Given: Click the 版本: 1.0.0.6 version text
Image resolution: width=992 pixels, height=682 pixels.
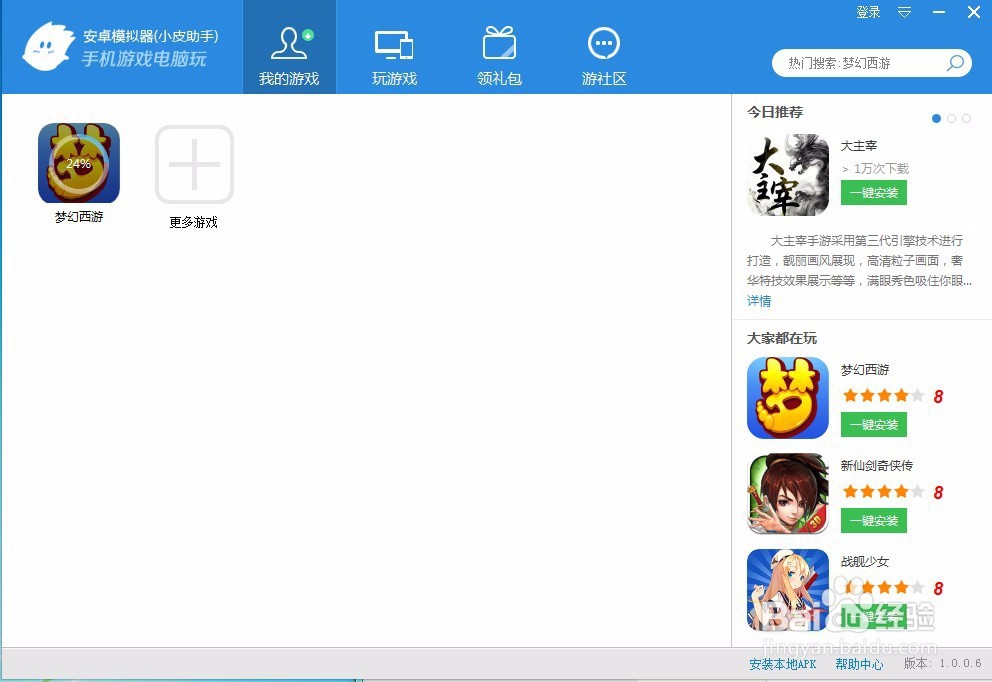Looking at the screenshot, I should (x=943, y=664).
